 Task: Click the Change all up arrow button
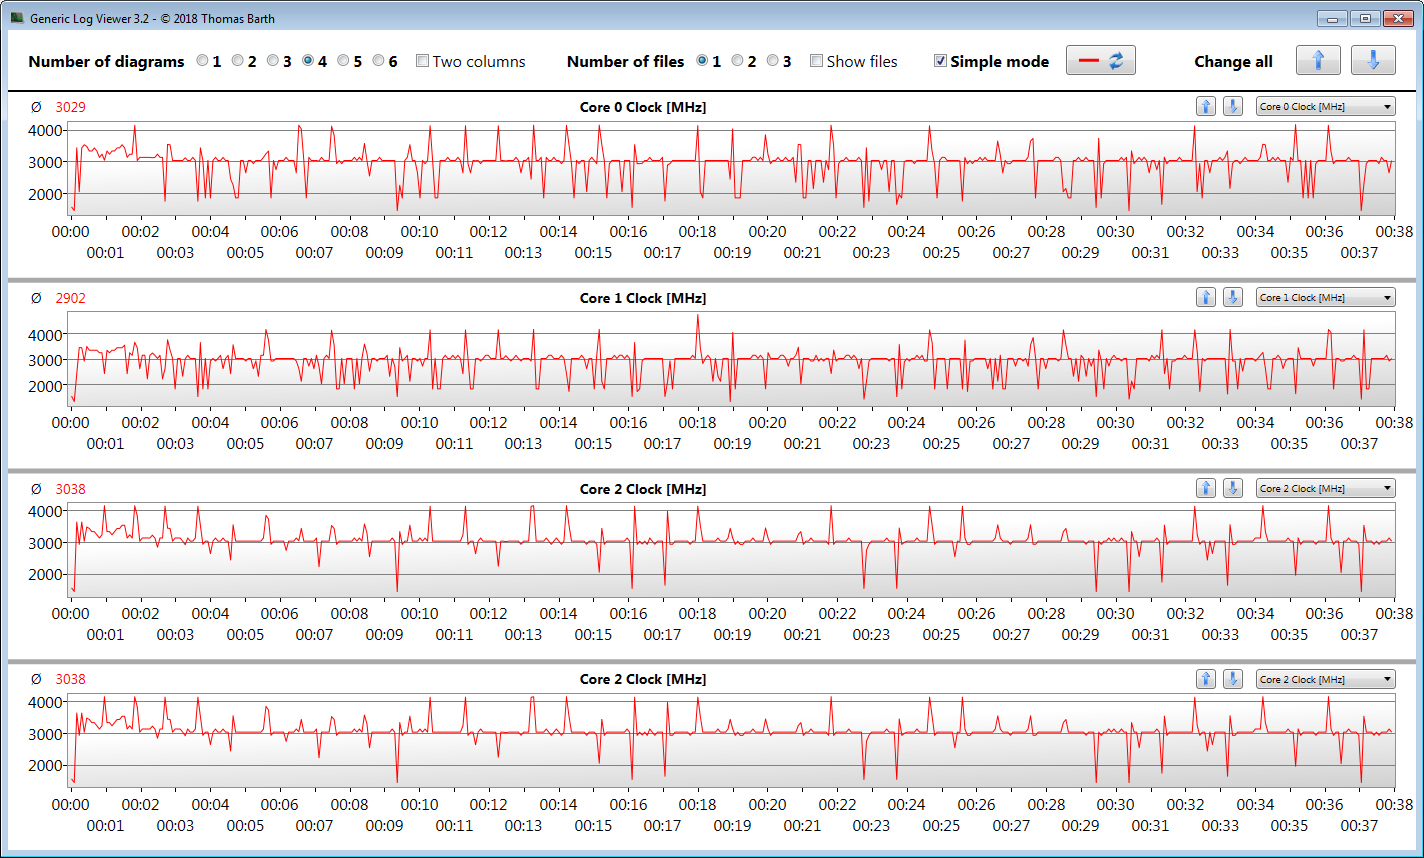[x=1318, y=60]
